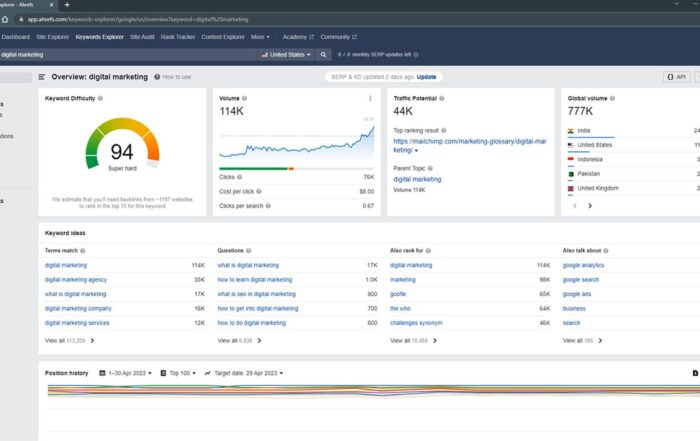Open the United States country dropdown
Screen dimensions: 700x441
(x=286, y=54)
